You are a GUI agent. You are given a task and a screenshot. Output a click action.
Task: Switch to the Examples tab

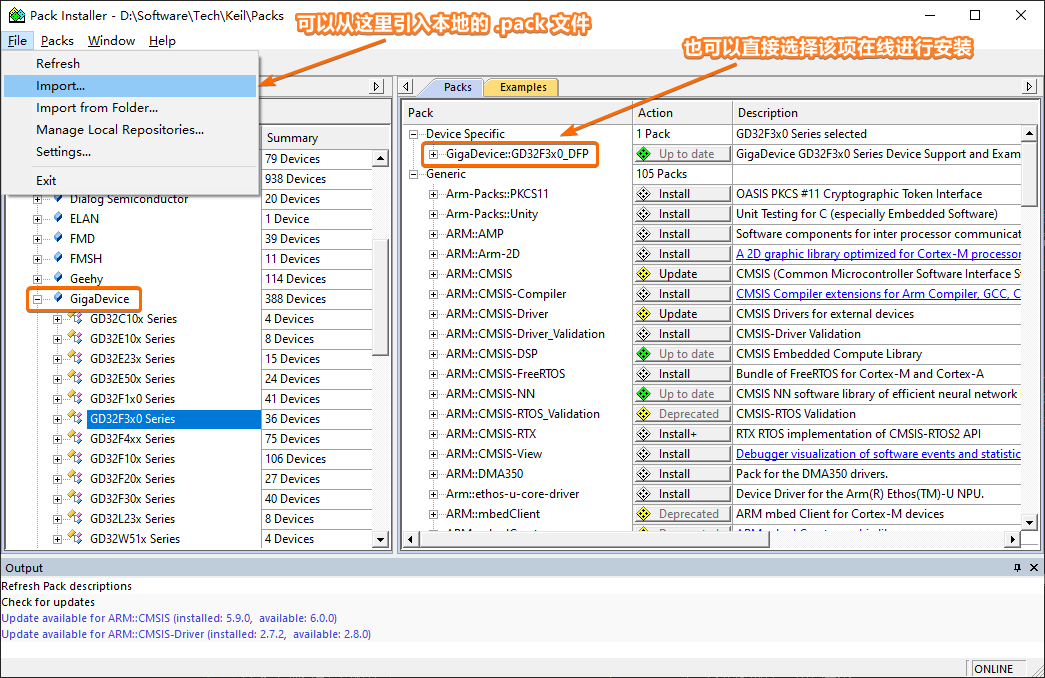click(x=523, y=87)
